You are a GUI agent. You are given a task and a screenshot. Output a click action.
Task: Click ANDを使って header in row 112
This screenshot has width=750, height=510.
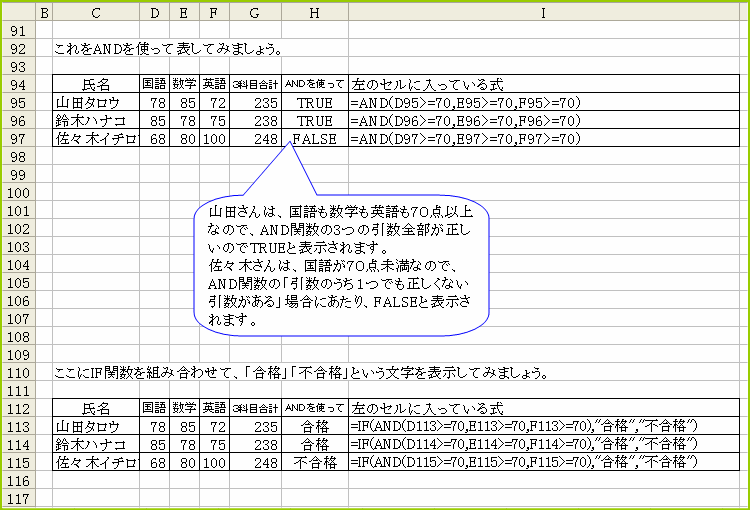tap(315, 409)
